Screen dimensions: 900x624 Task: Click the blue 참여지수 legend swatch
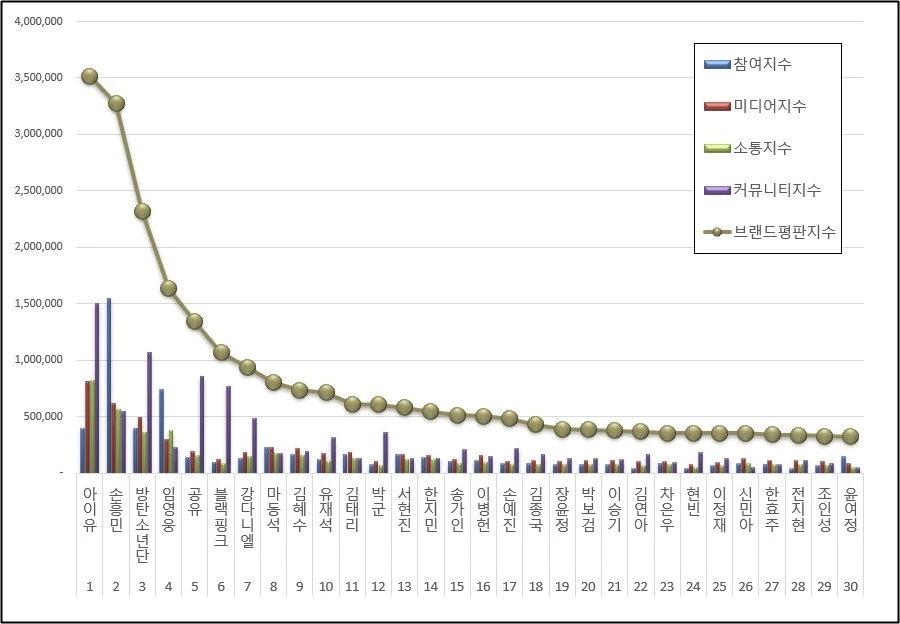tap(716, 64)
